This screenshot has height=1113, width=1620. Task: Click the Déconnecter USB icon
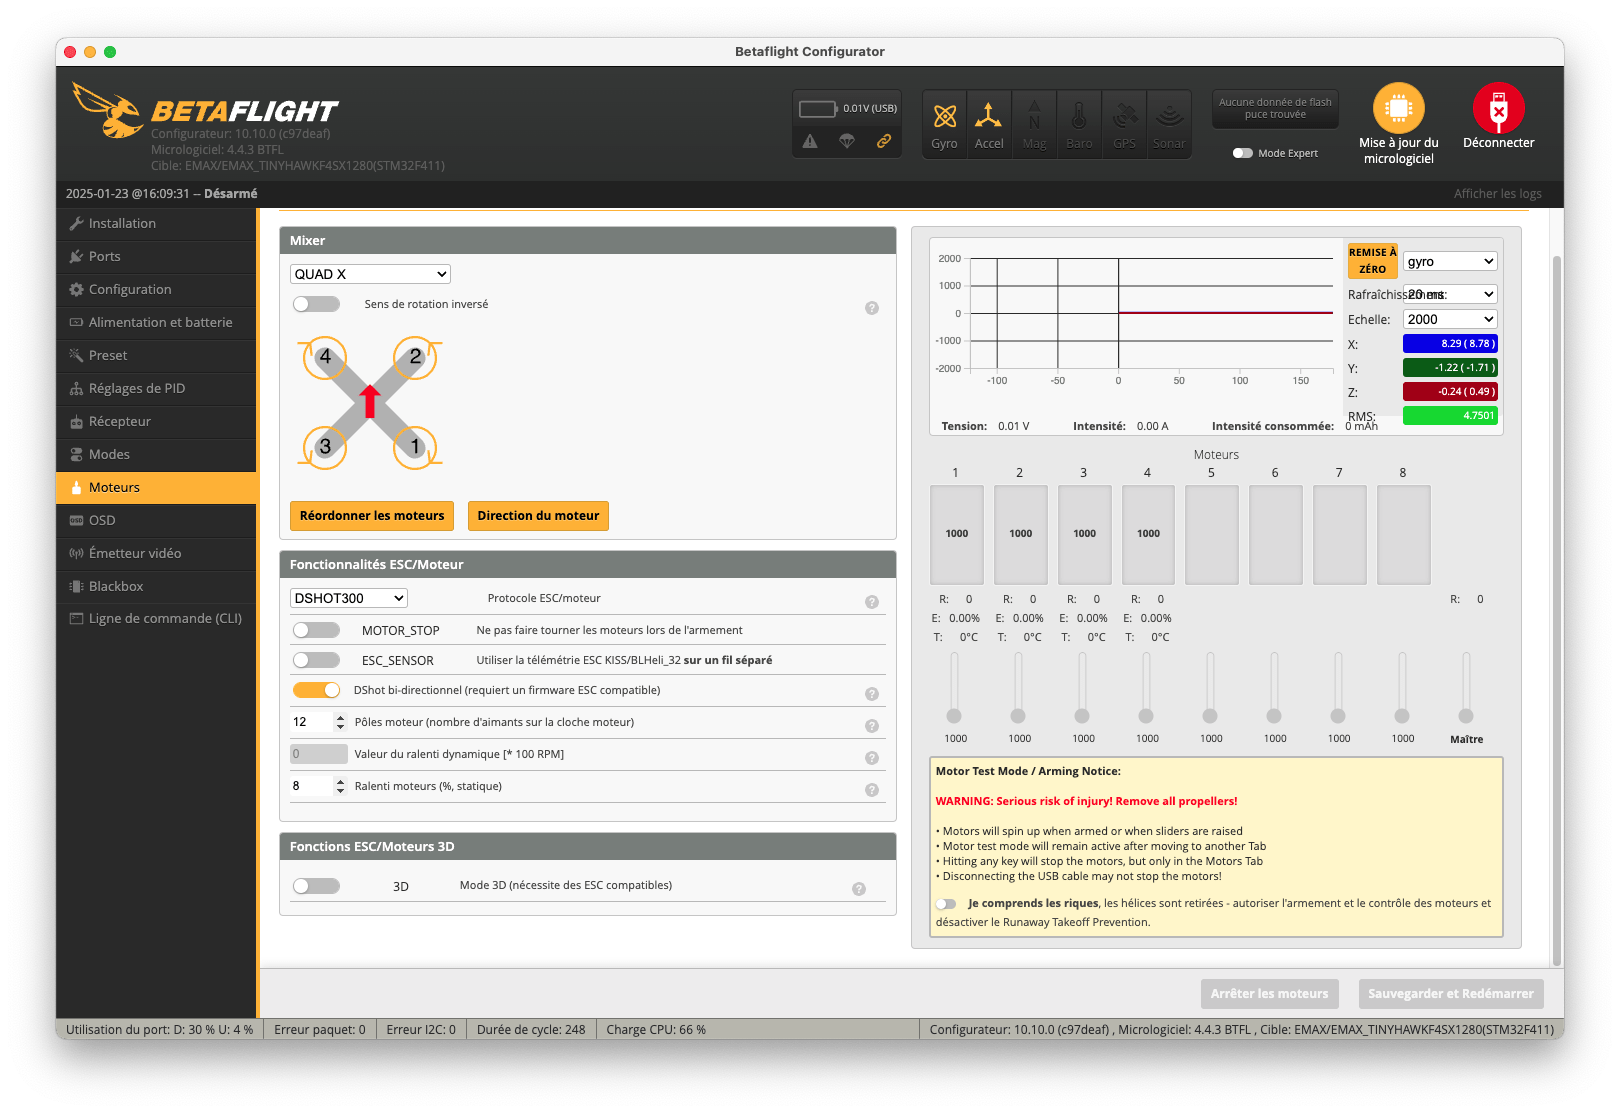[1498, 108]
